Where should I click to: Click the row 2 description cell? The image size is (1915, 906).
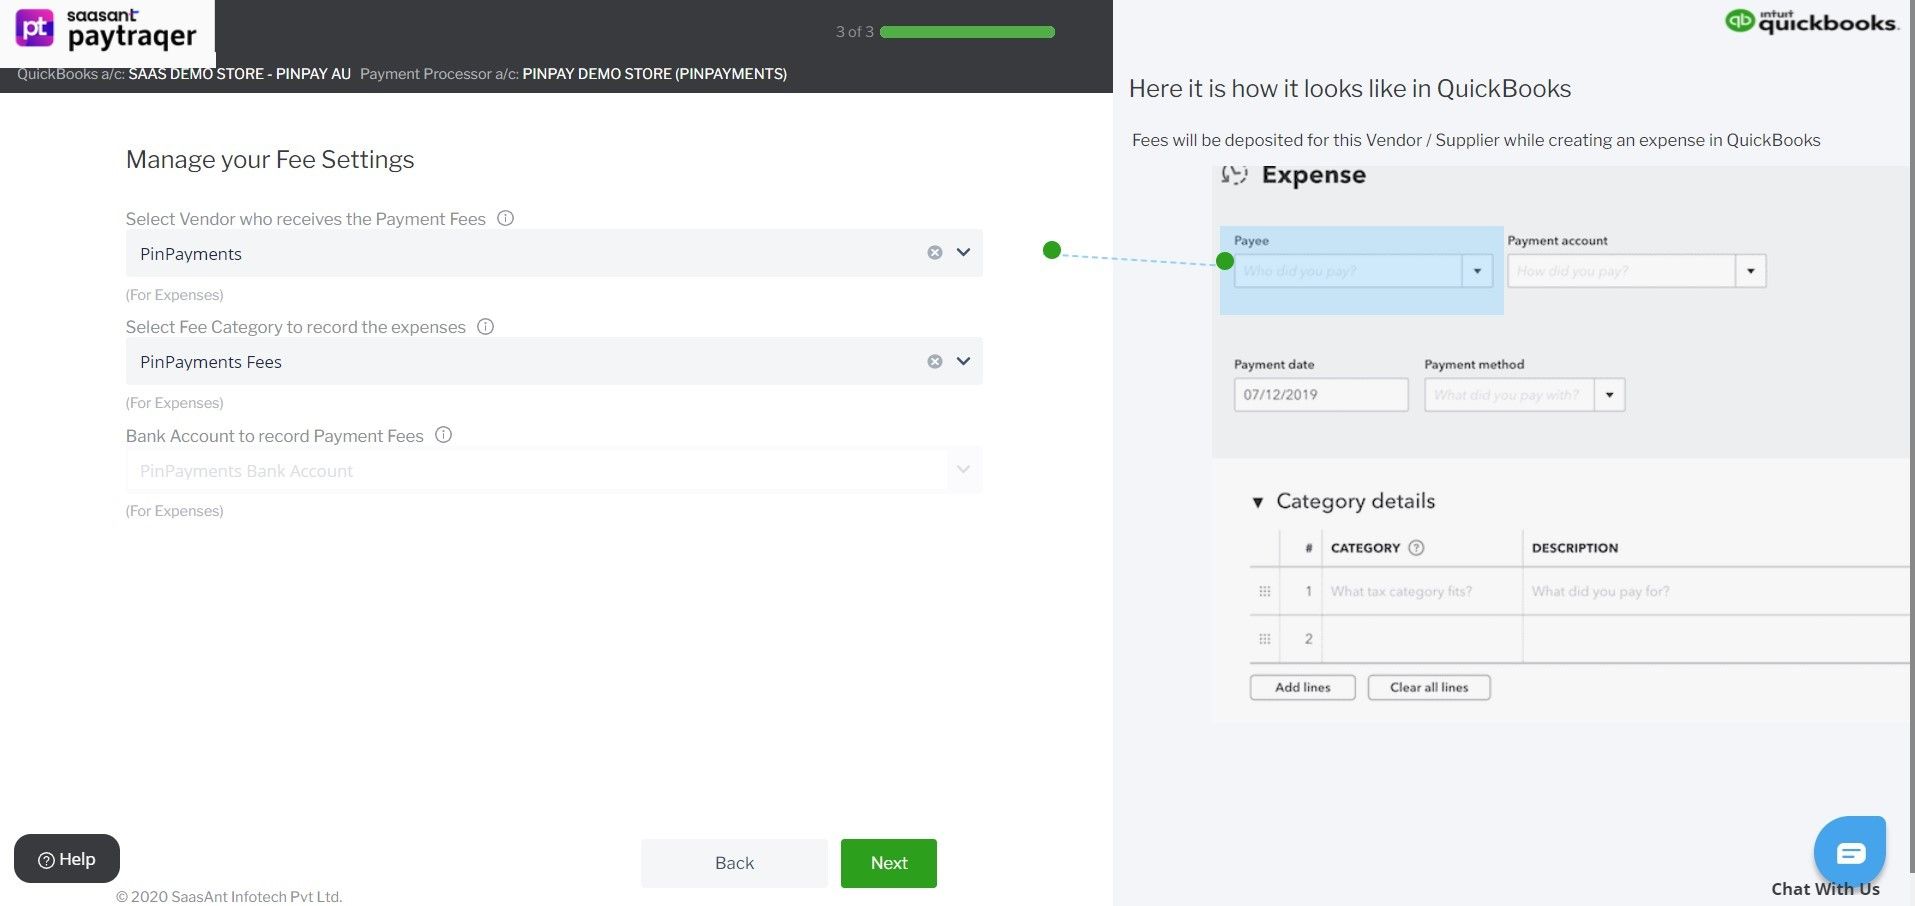1715,639
